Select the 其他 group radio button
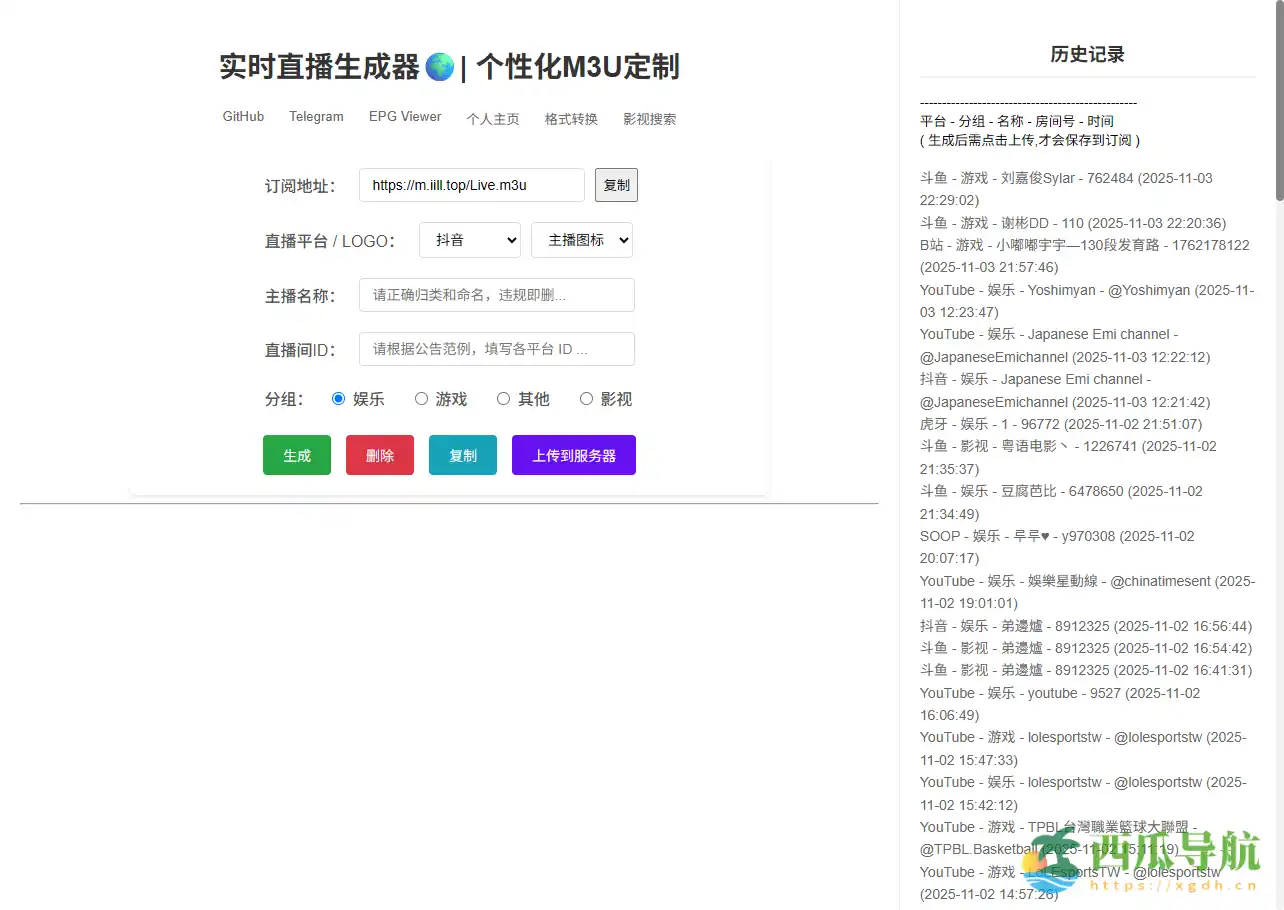 (503, 398)
